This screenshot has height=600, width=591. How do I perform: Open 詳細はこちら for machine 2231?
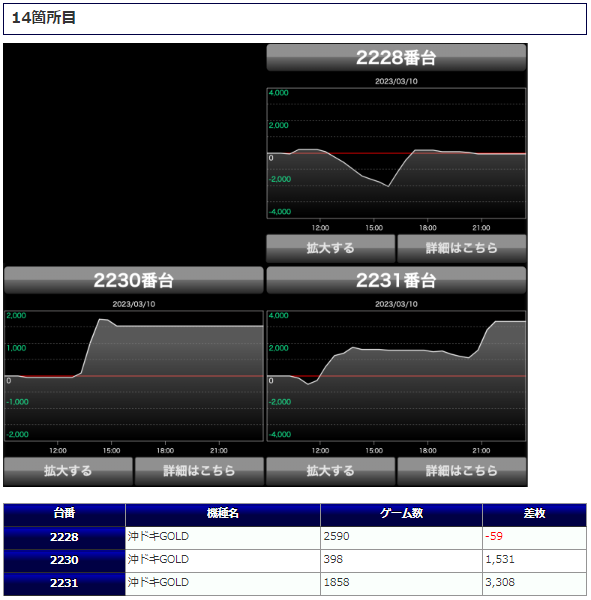point(462,471)
